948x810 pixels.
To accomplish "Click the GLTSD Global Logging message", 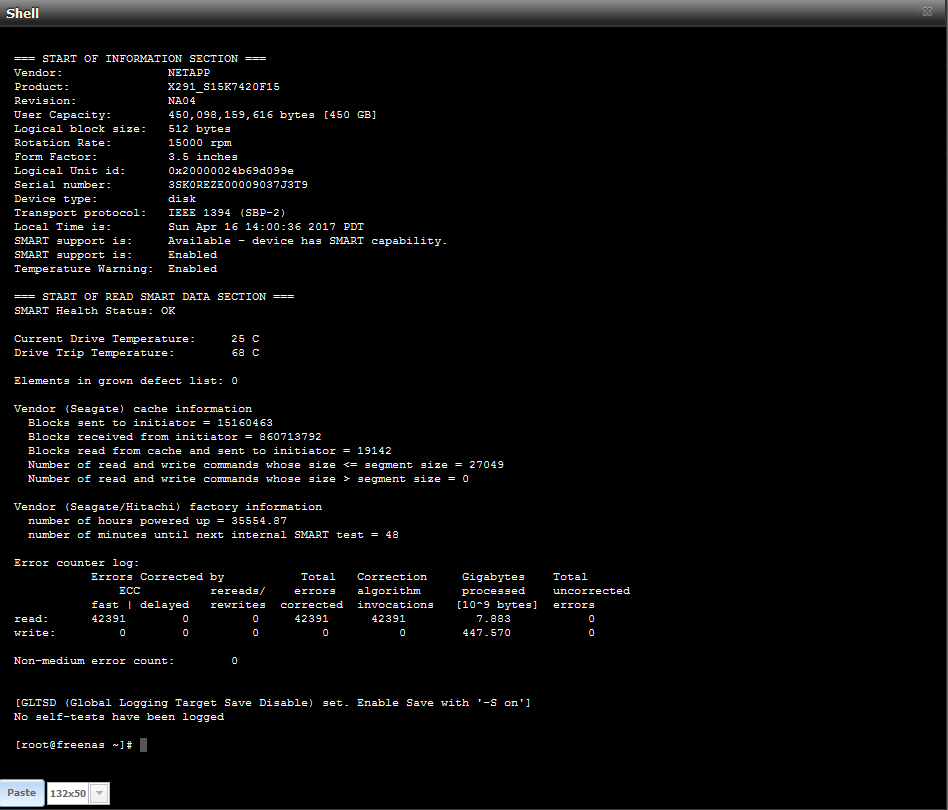I will pyautogui.click(x=272, y=702).
